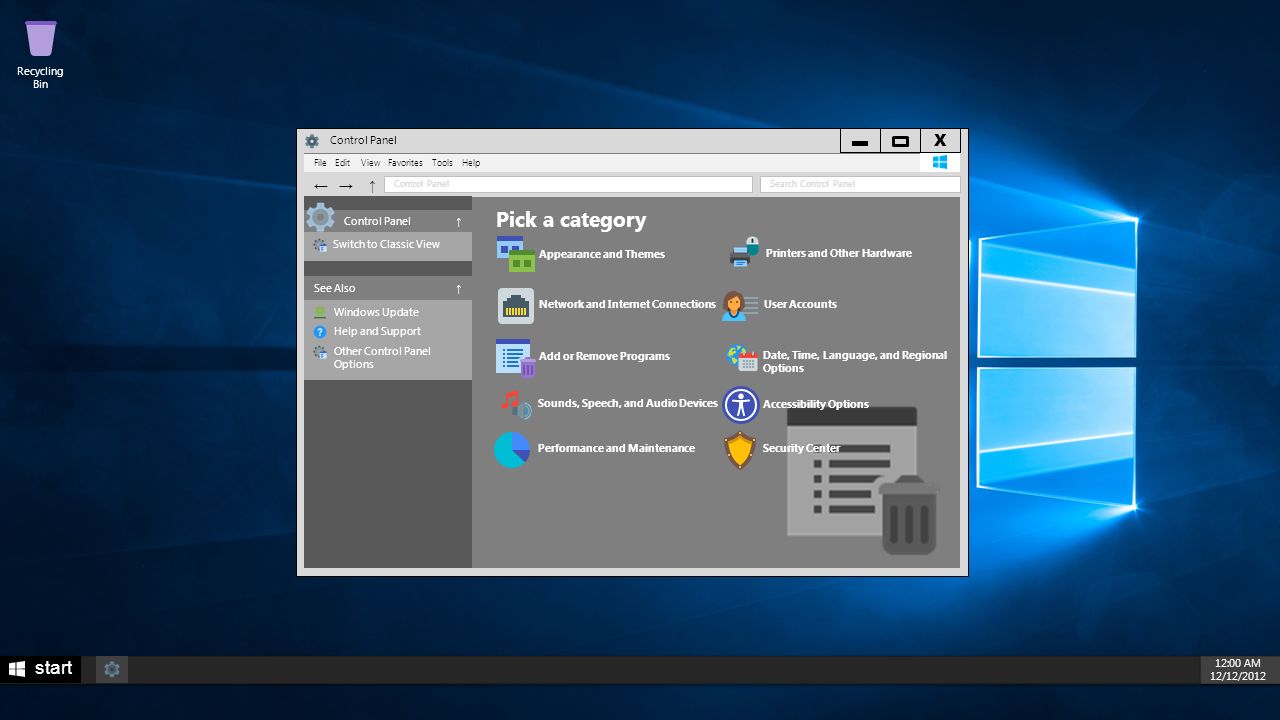1280x720 pixels.
Task: Open the Edit menu
Action: coord(343,163)
